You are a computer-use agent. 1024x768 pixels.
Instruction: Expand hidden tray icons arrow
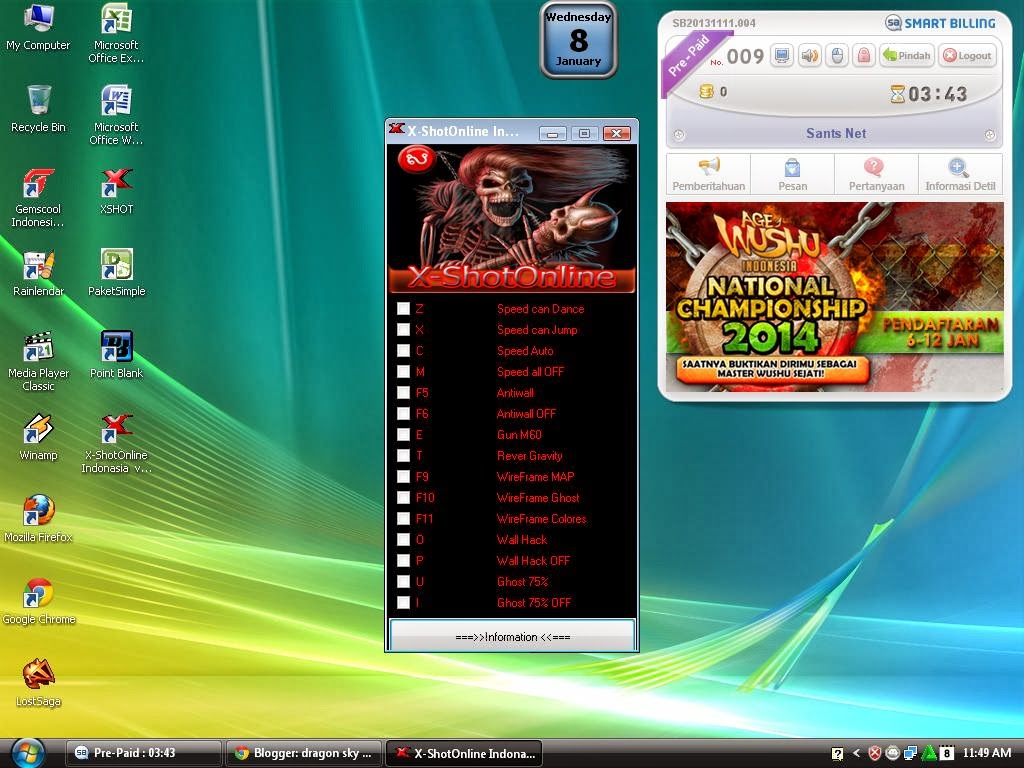pos(856,754)
